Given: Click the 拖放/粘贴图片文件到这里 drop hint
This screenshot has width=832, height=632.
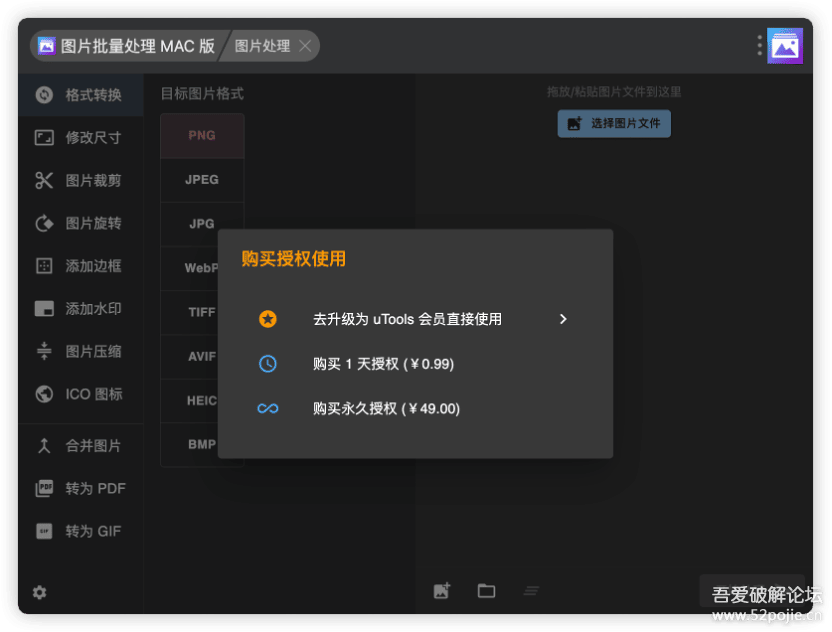Looking at the screenshot, I should click(x=614, y=92).
